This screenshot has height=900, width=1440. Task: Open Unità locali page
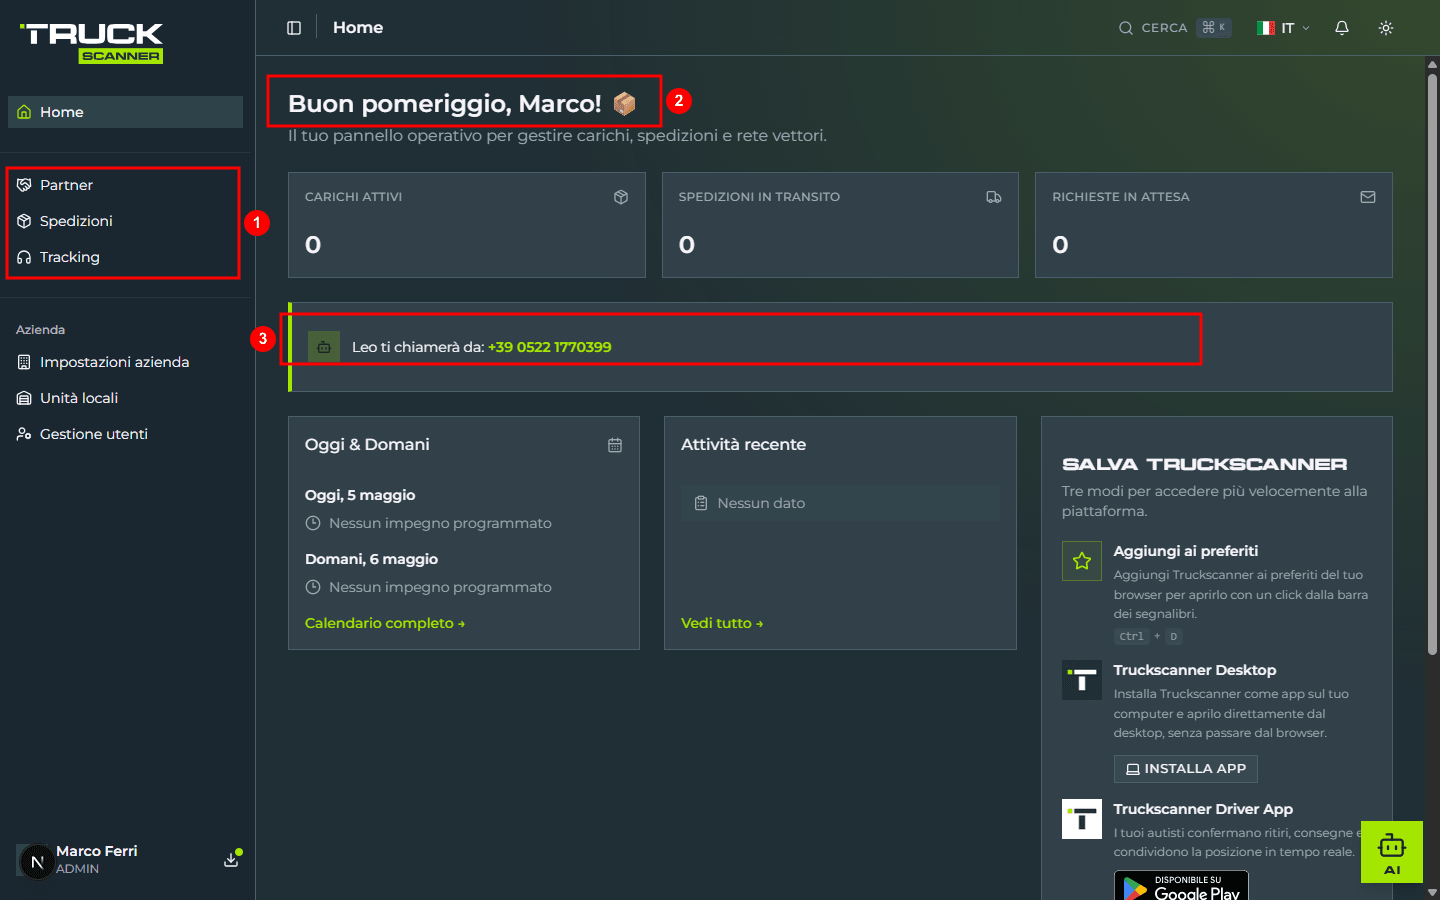125,398
